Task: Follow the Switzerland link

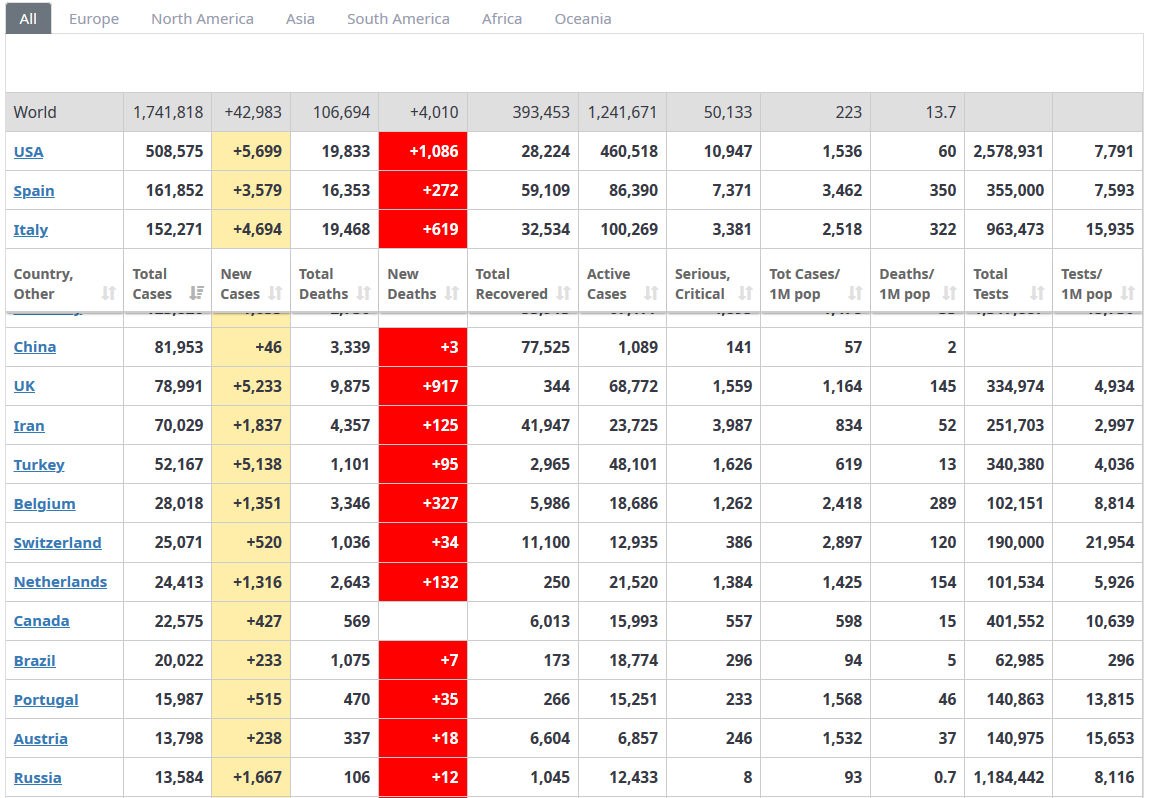Action: 58,543
